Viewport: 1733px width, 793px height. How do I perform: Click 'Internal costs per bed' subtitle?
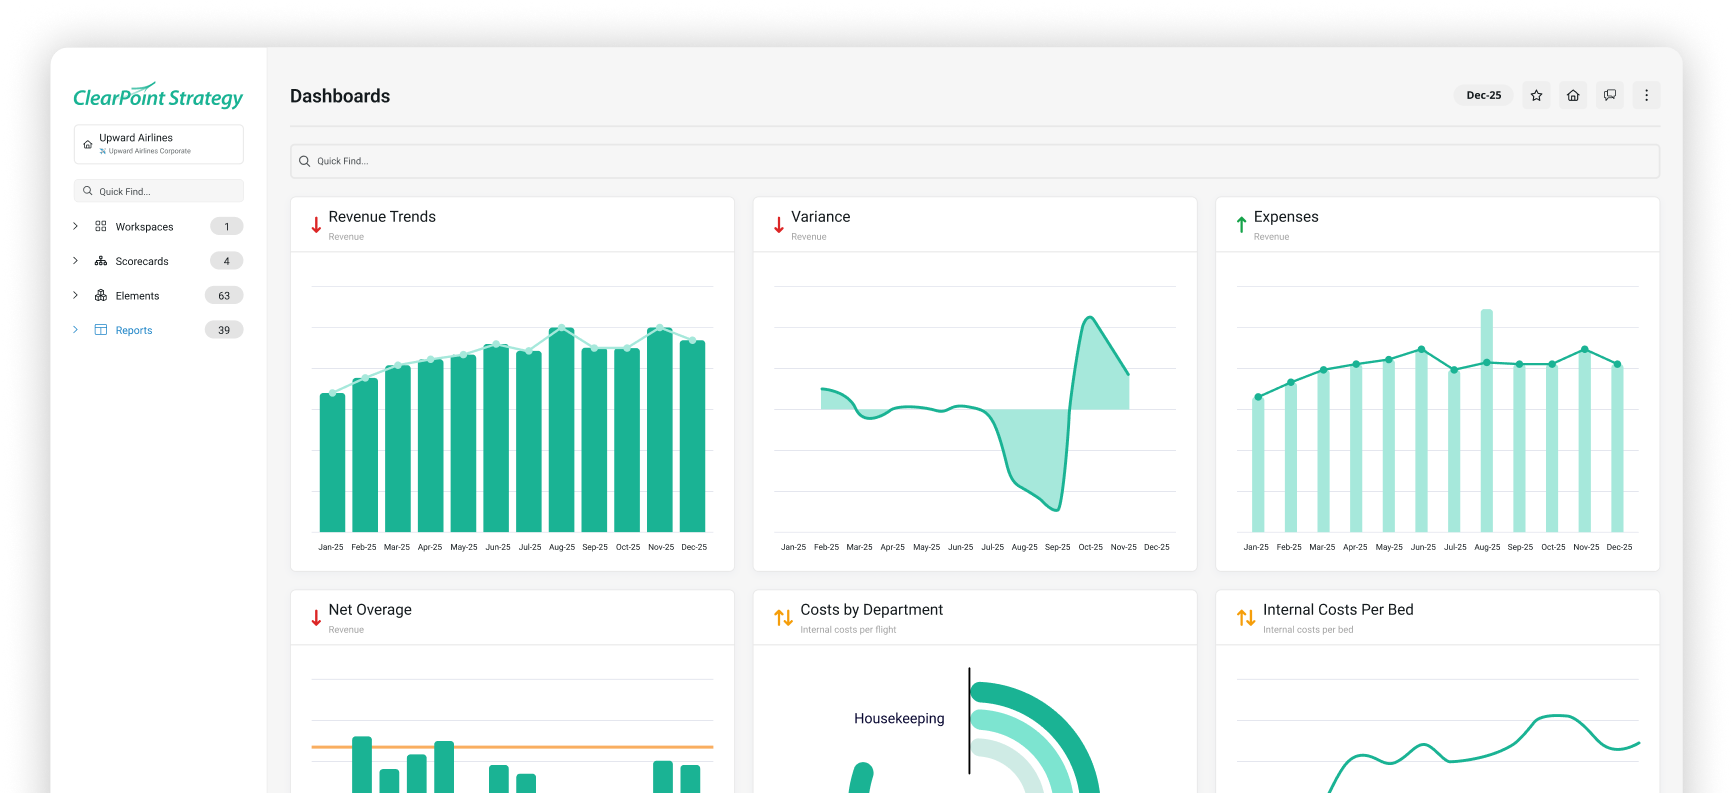pos(1308,630)
